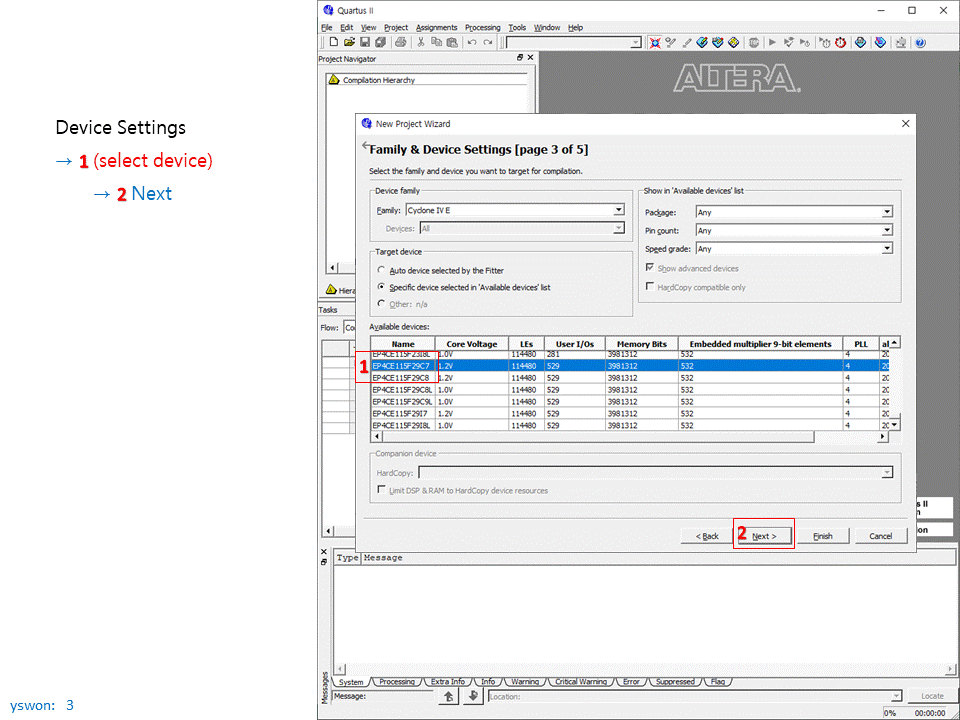Click Compilation Hierarchy in Project Navigator
This screenshot has height=720, width=960.
379,80
